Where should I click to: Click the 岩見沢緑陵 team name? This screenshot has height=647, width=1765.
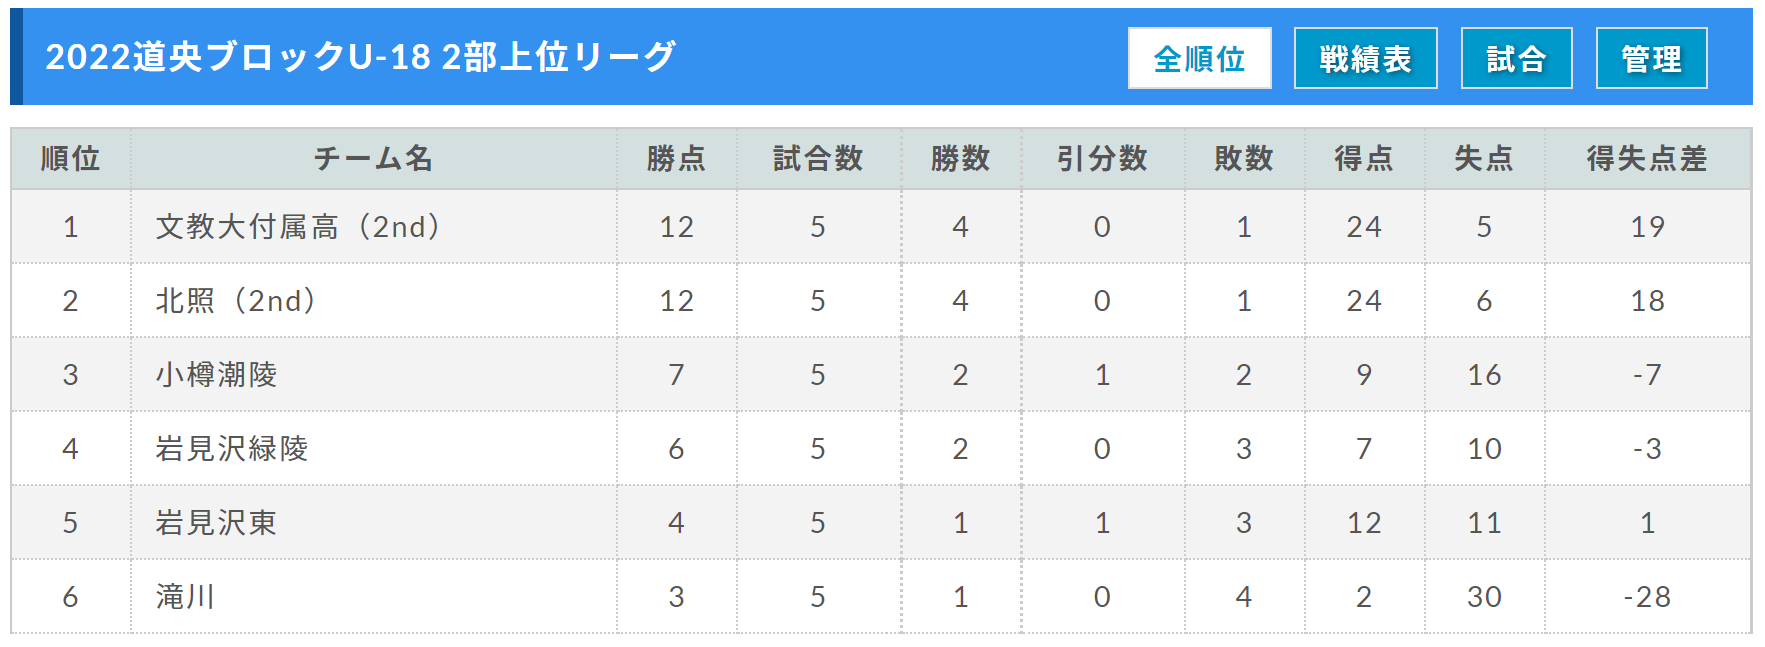point(231,449)
